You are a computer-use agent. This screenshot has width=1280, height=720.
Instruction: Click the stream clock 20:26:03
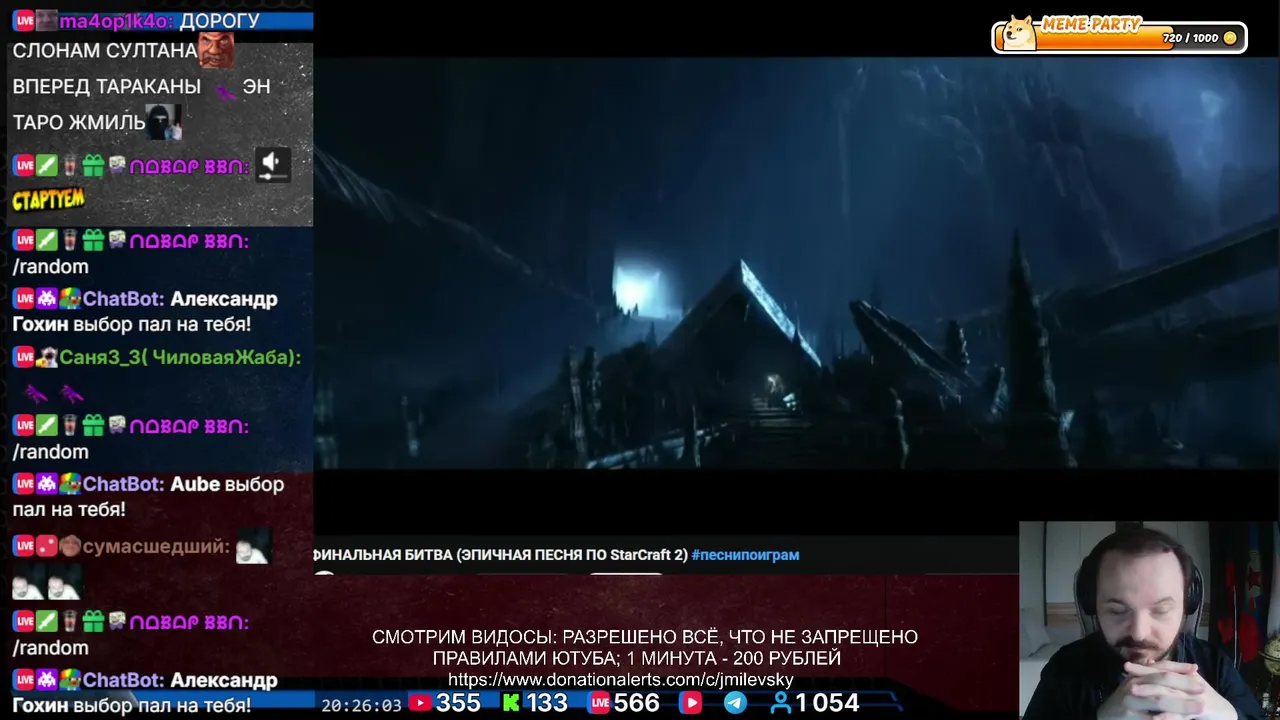point(361,705)
